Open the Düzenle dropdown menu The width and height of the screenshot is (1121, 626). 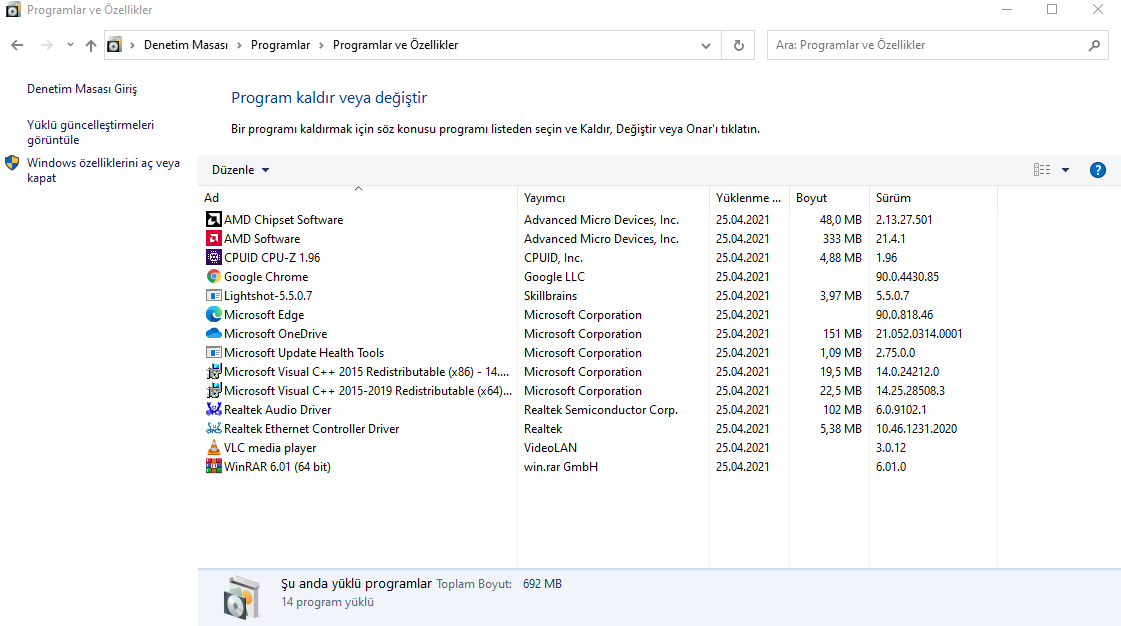[x=240, y=170]
